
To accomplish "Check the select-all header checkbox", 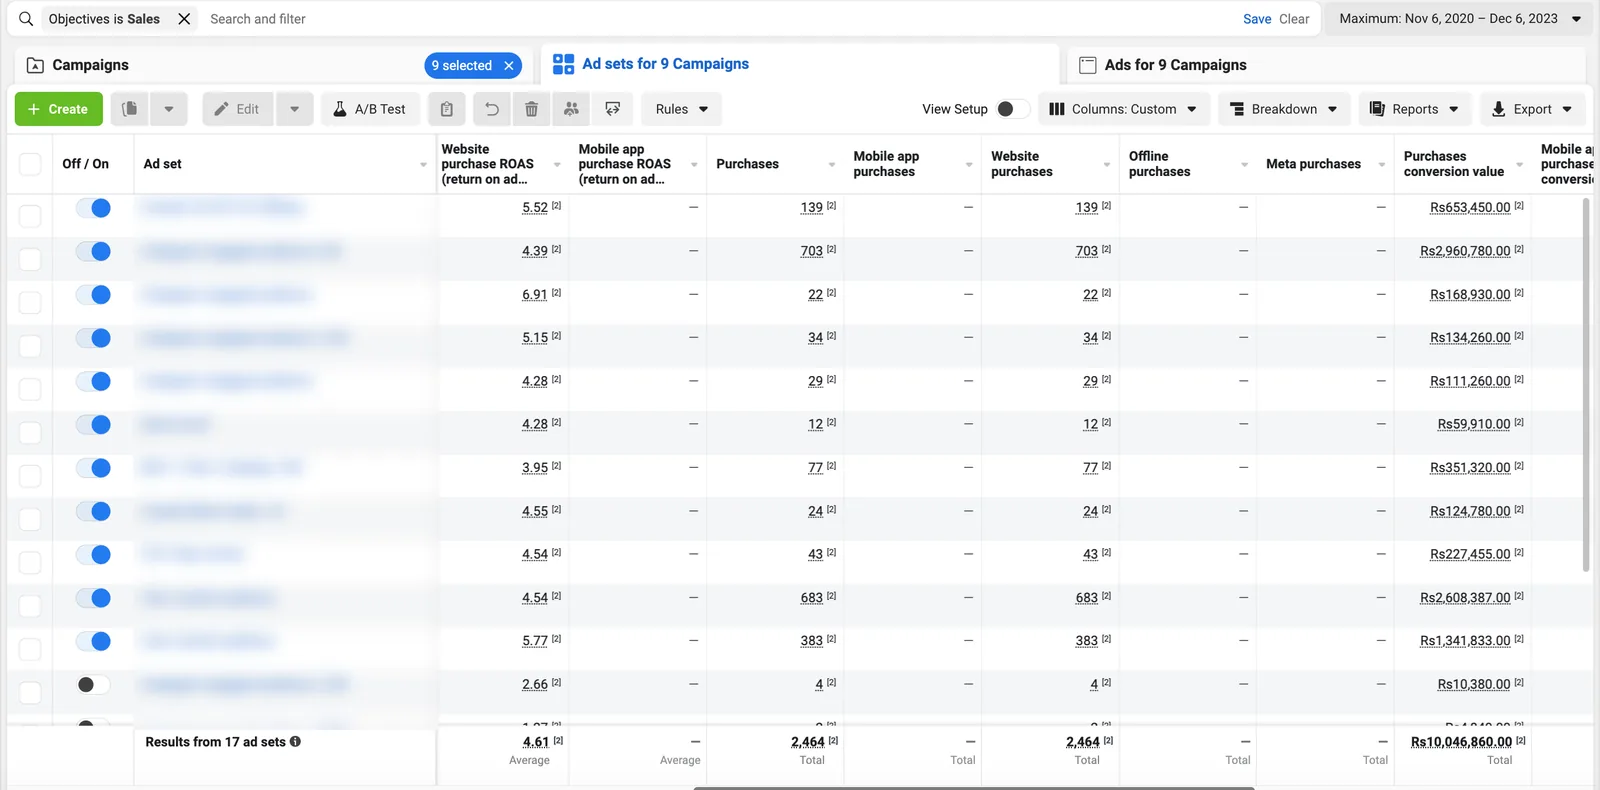I will point(30,164).
